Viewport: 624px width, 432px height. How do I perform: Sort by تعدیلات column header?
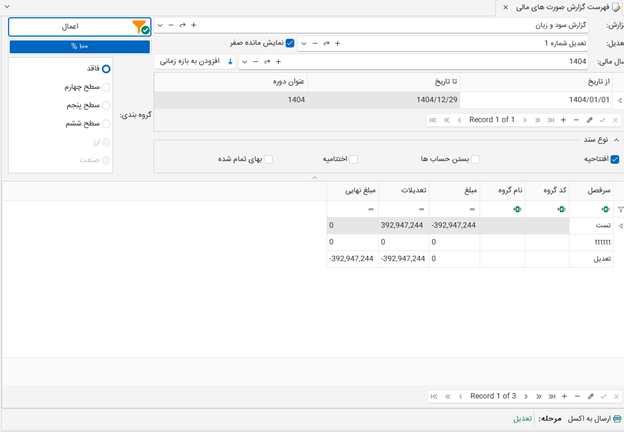404,191
